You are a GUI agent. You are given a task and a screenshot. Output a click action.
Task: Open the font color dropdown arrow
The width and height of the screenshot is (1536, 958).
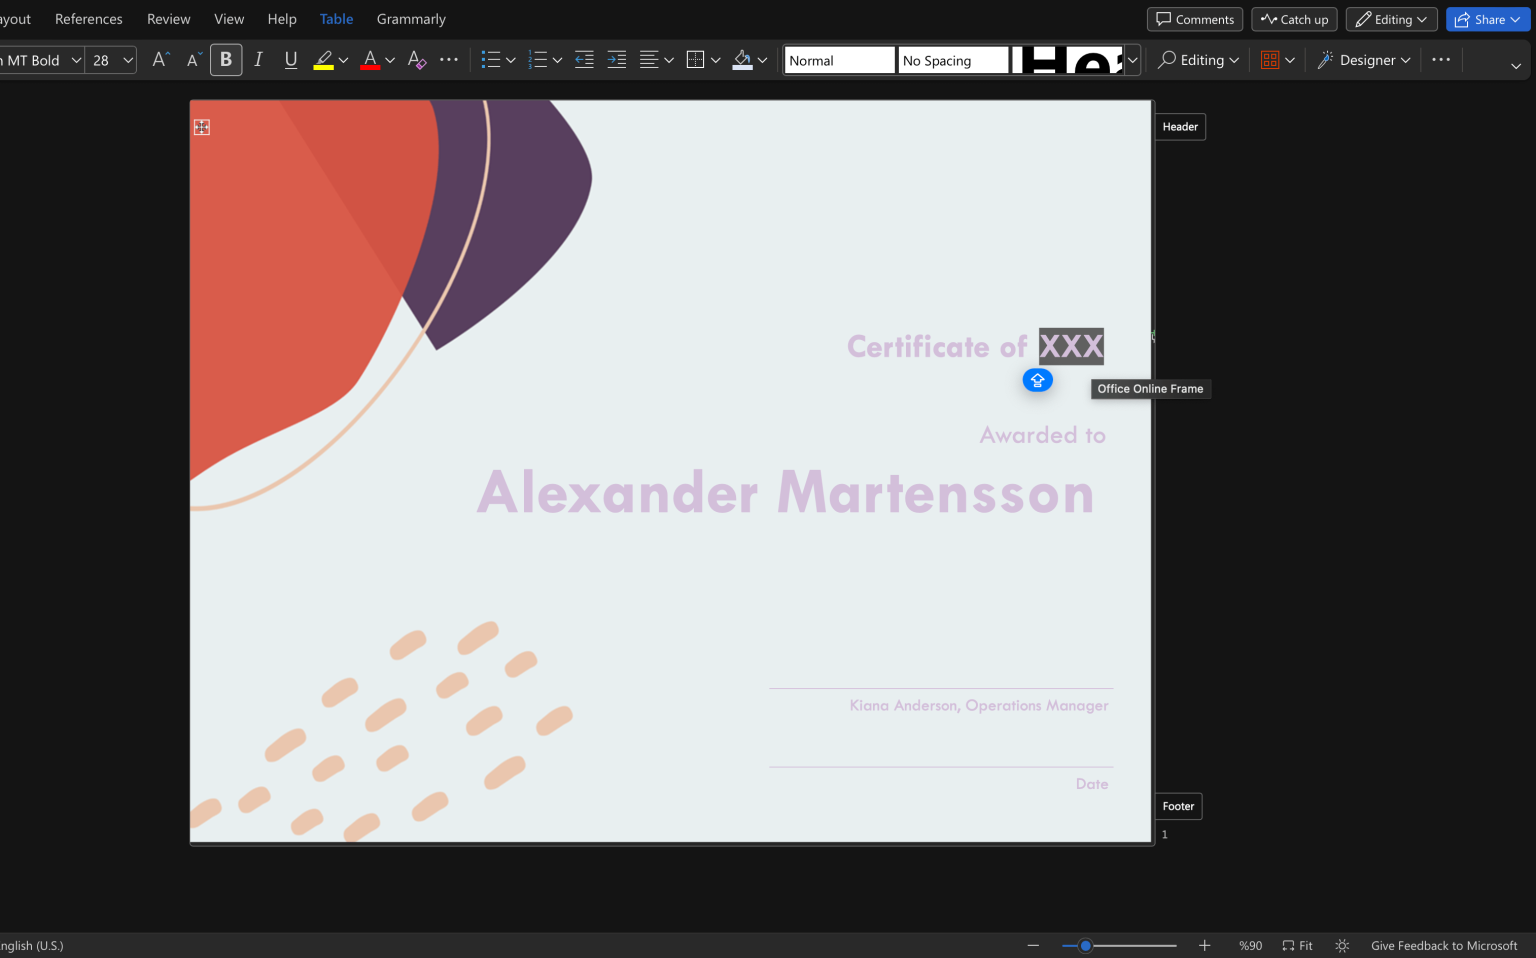(x=390, y=59)
